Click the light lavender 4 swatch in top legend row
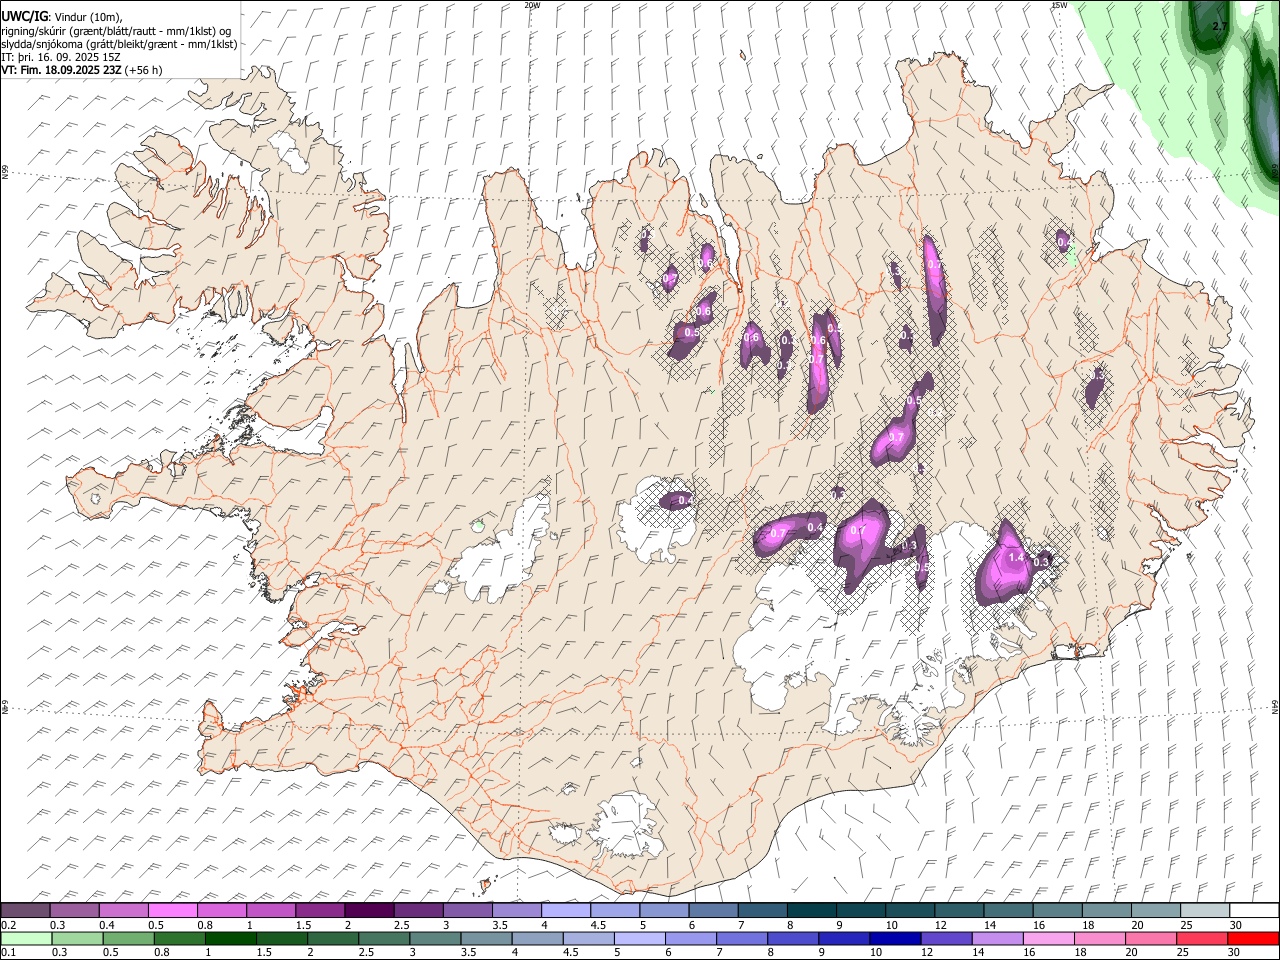This screenshot has height=960, width=1280. (x=565, y=910)
